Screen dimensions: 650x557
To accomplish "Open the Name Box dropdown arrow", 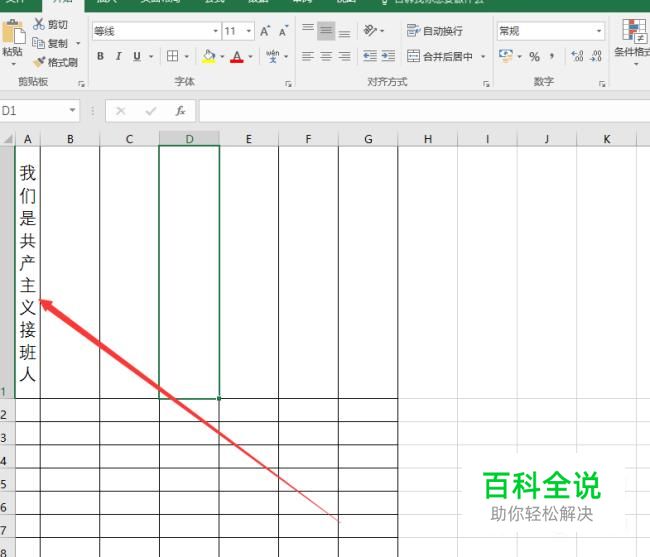I will [x=73, y=110].
